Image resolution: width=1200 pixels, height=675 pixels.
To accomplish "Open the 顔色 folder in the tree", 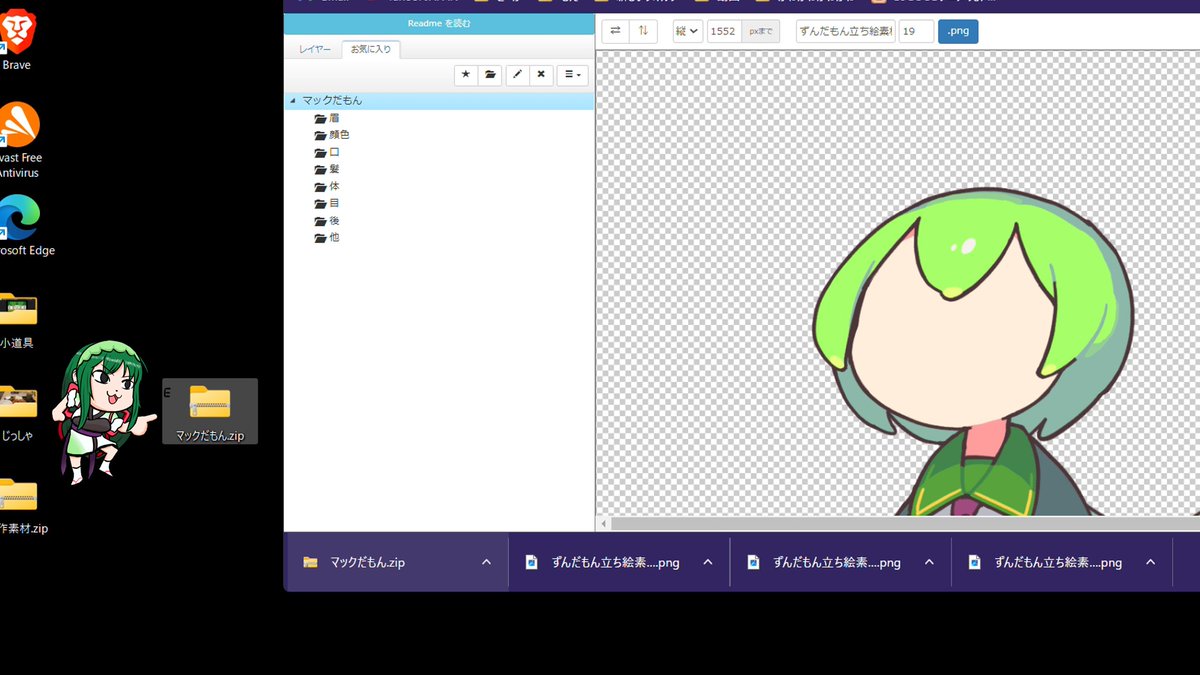I will click(331, 135).
